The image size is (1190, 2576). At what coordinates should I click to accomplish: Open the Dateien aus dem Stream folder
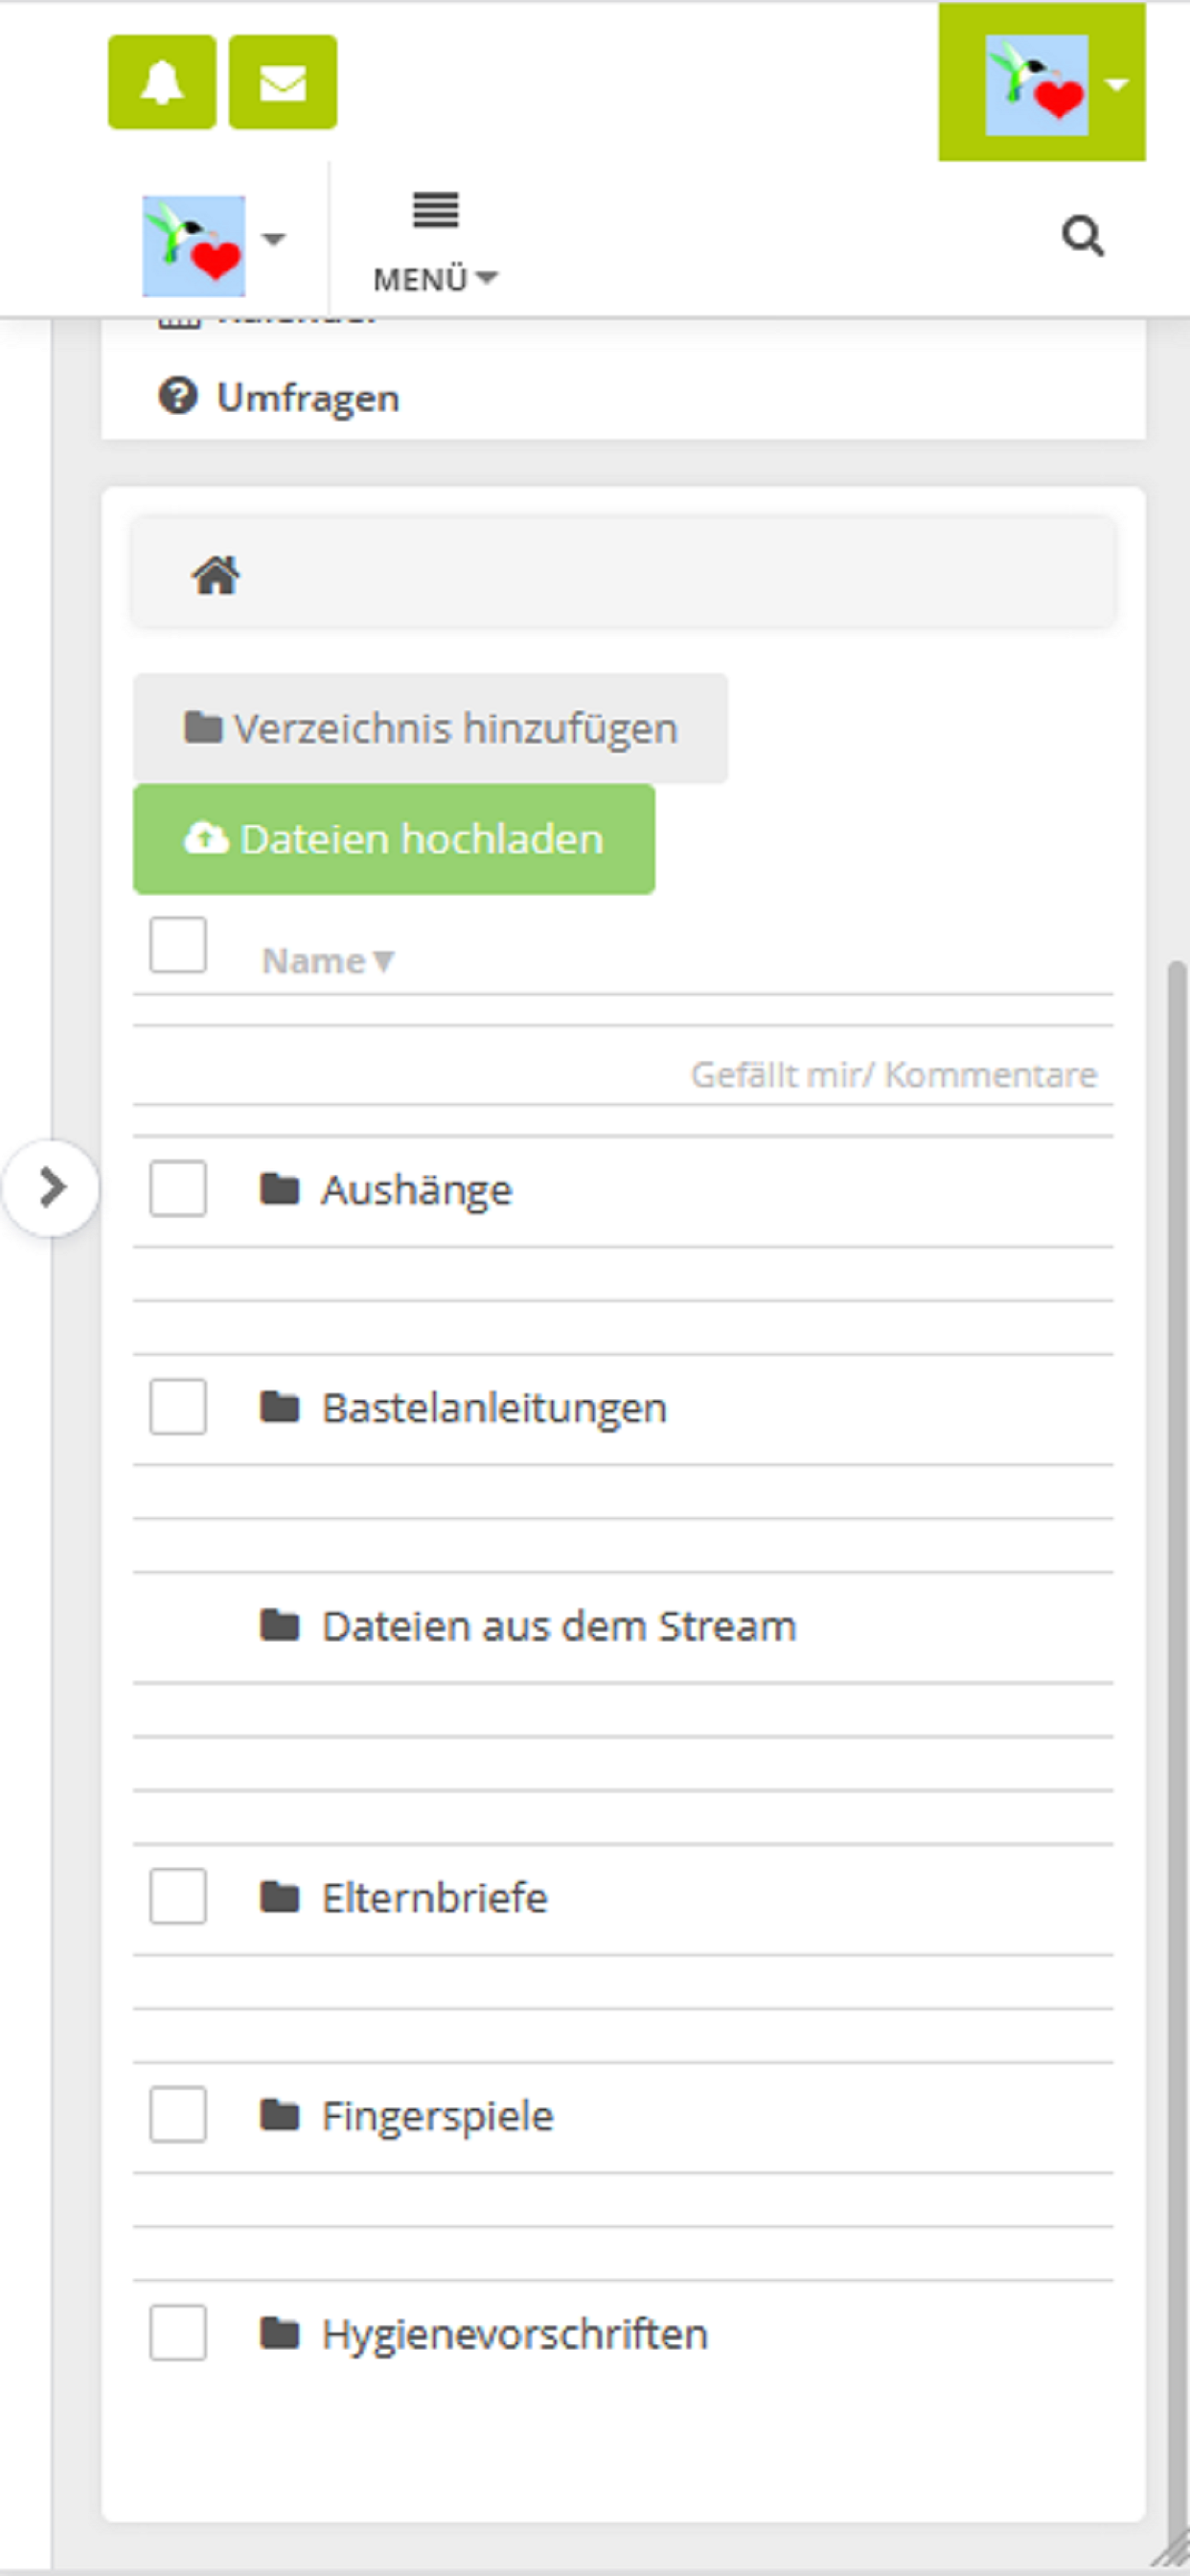(558, 1626)
